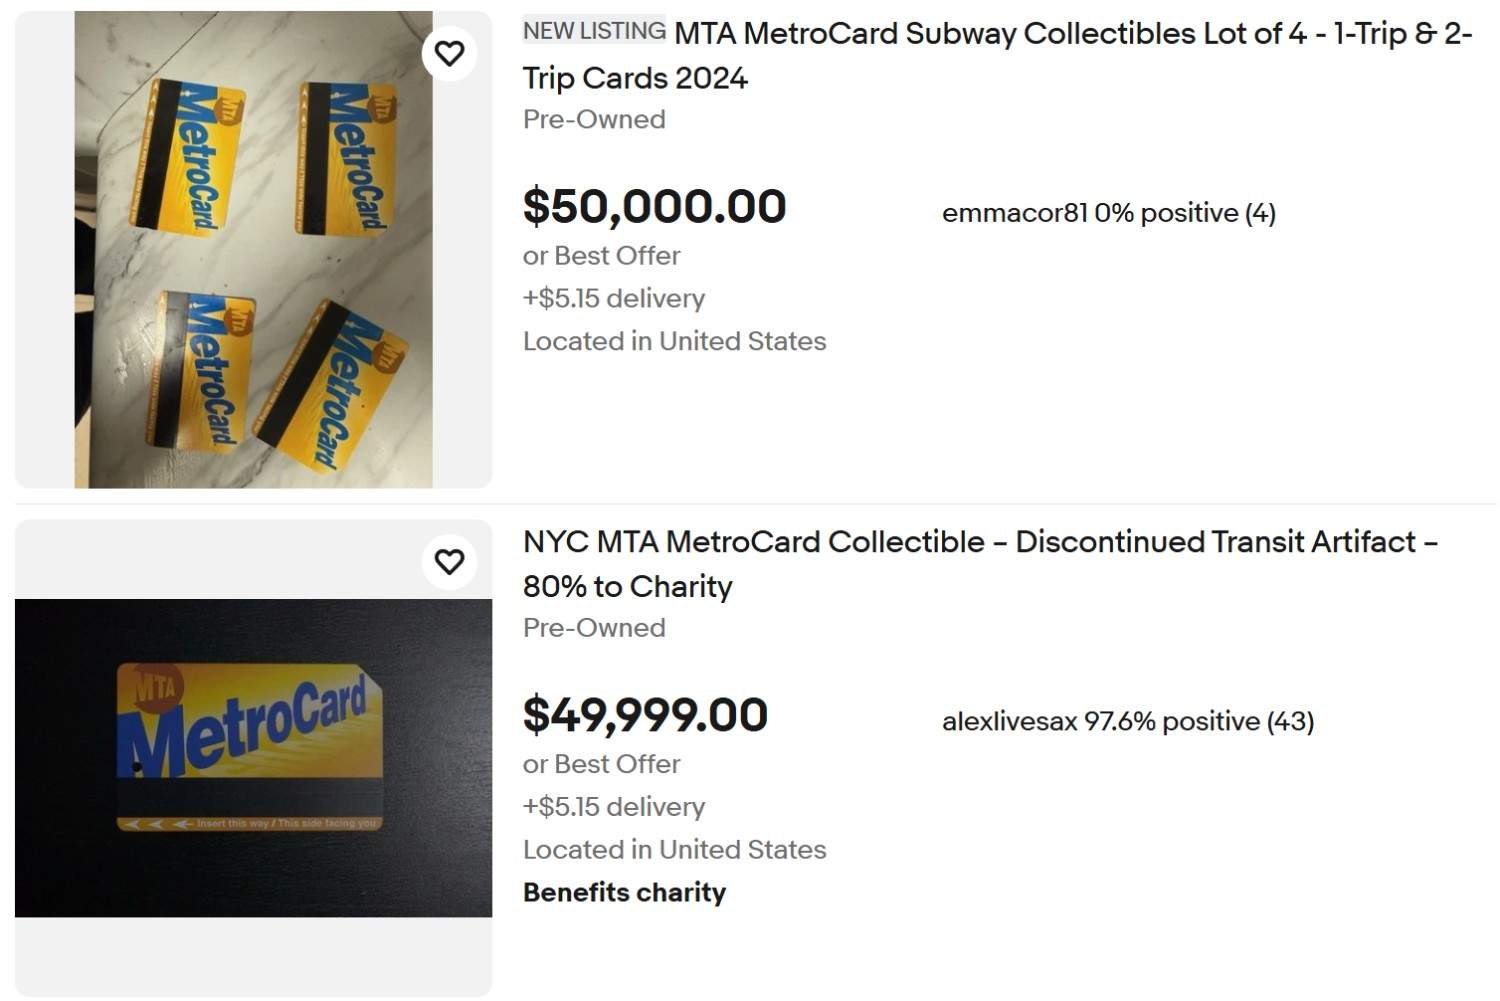Click Pre-Owned on the charity listing

point(593,628)
